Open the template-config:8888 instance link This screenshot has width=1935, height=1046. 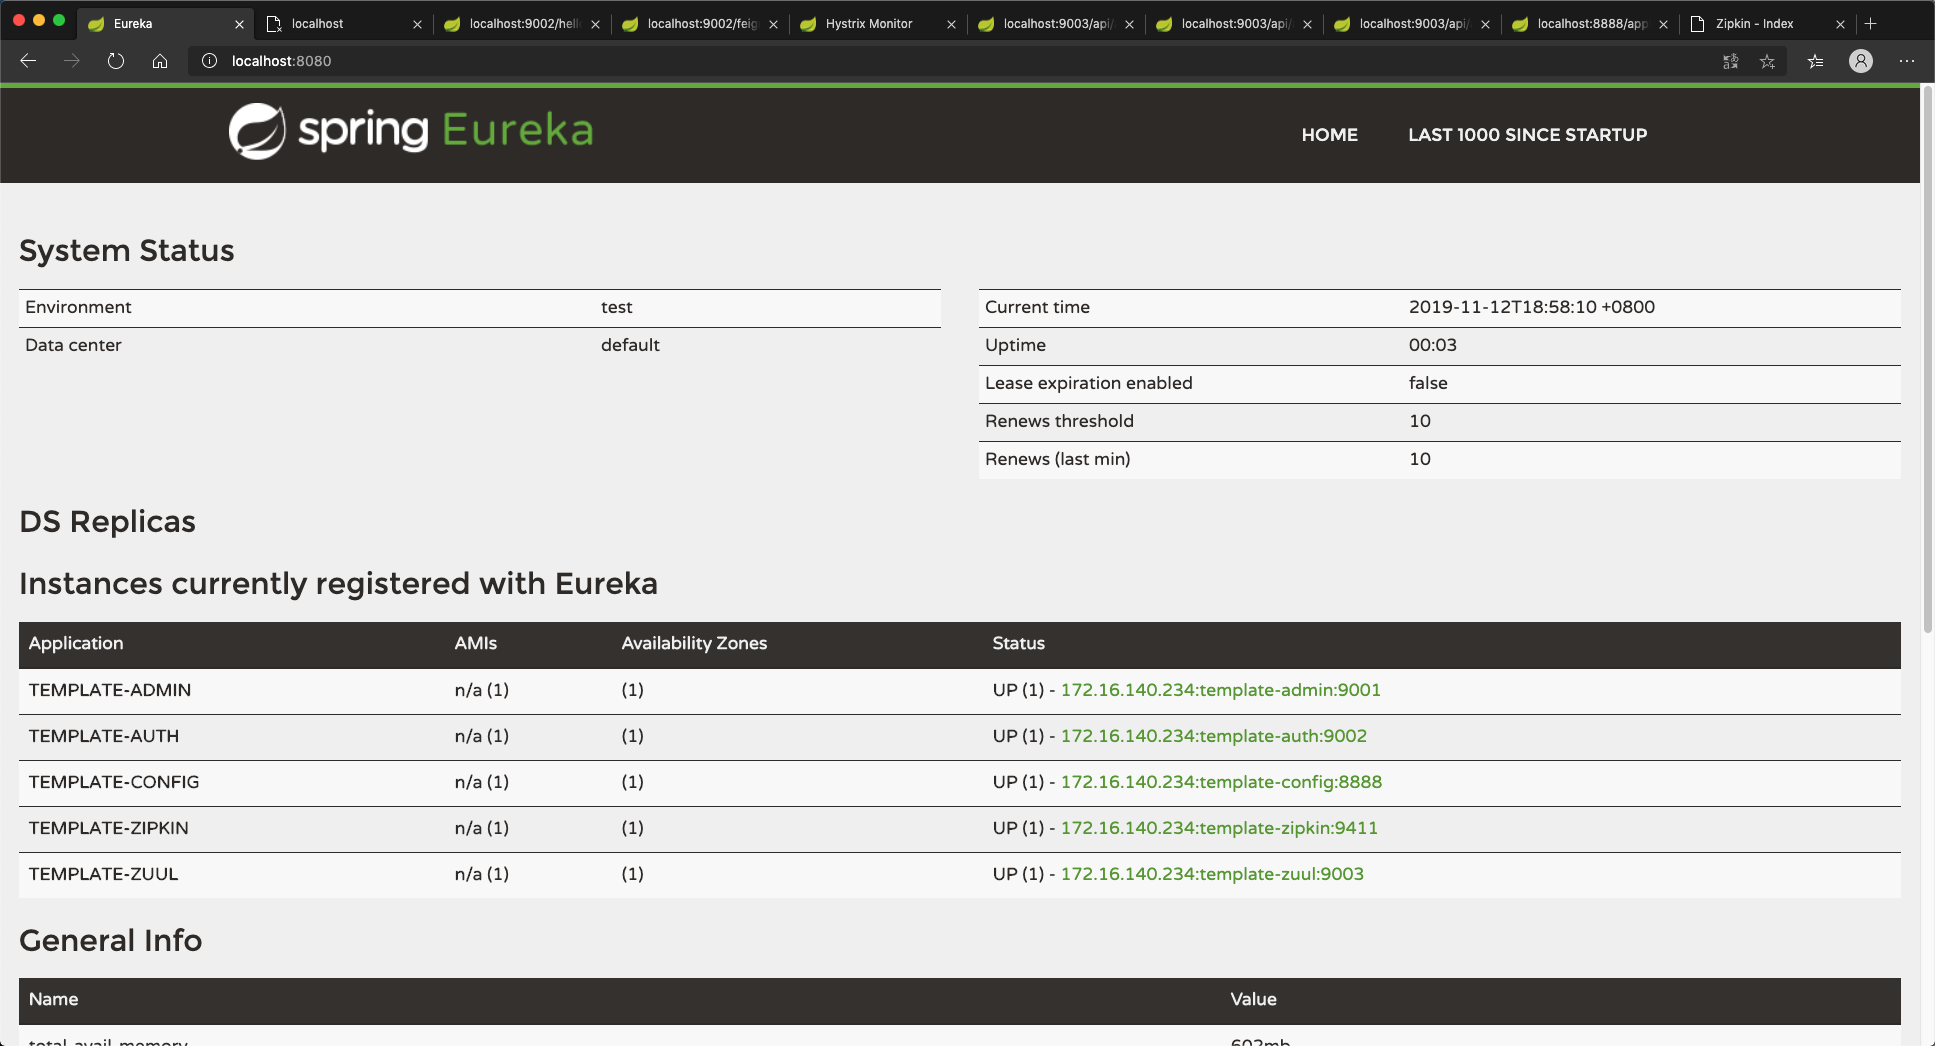pos(1221,782)
